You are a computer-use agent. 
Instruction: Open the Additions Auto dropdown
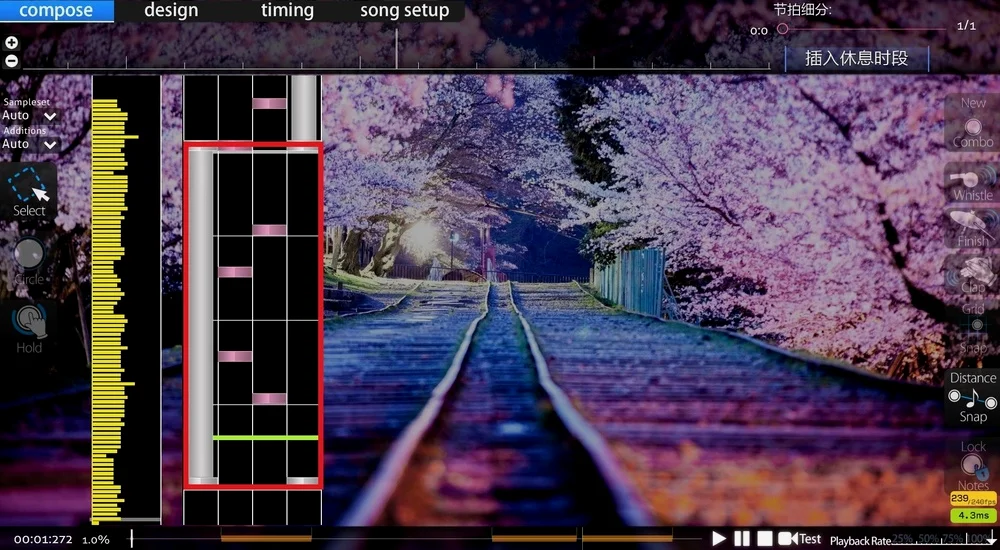pyautogui.click(x=29, y=144)
